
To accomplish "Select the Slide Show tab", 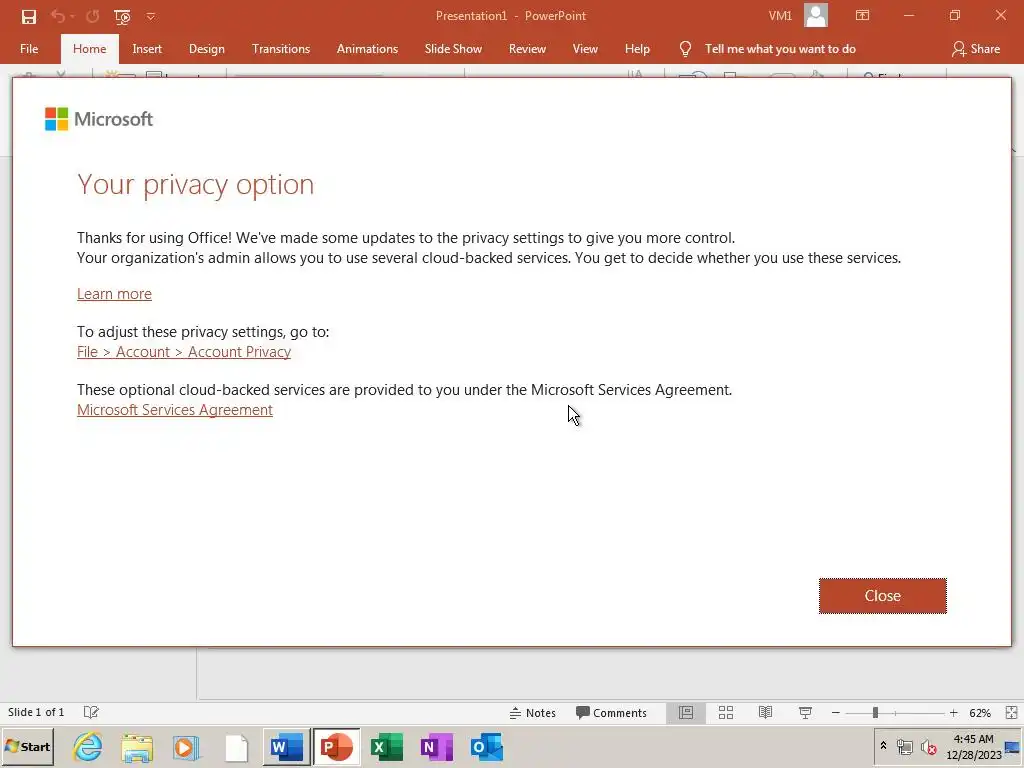I will point(453,49).
